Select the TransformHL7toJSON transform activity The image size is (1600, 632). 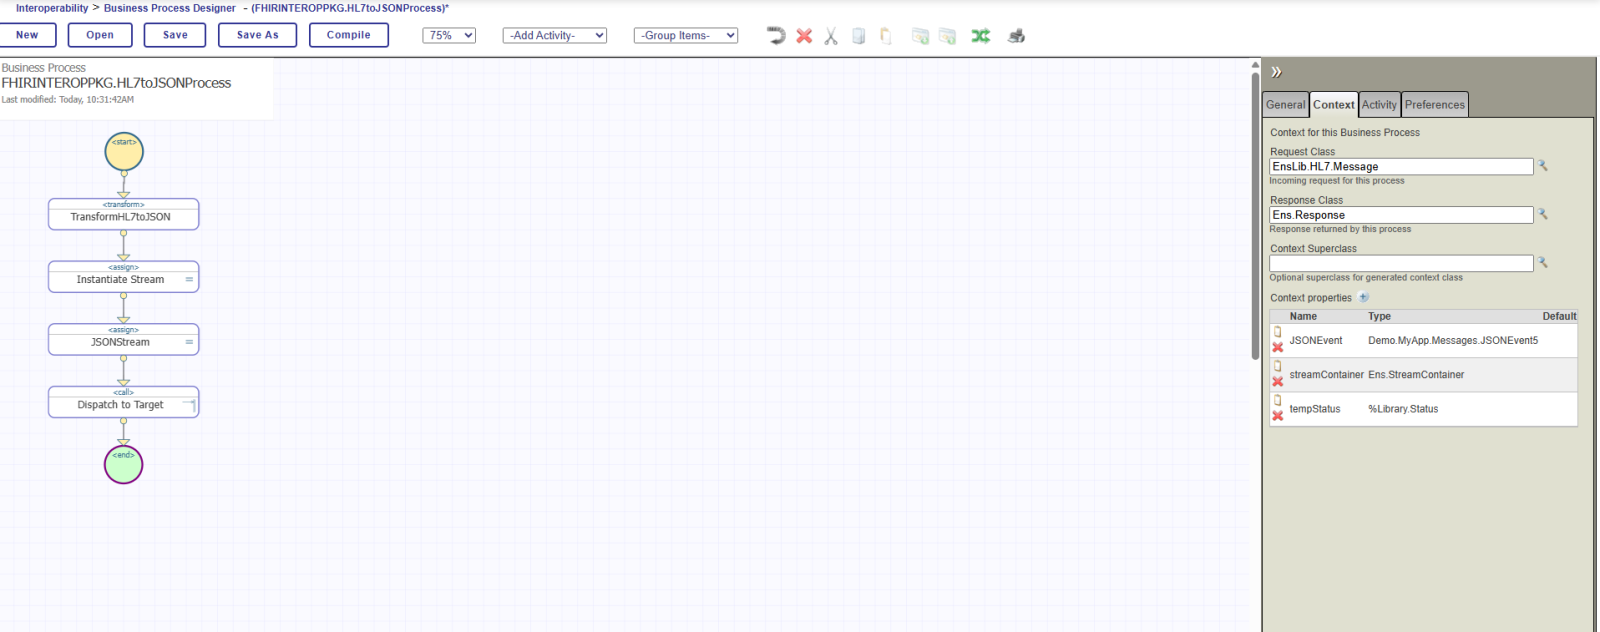[x=124, y=214]
